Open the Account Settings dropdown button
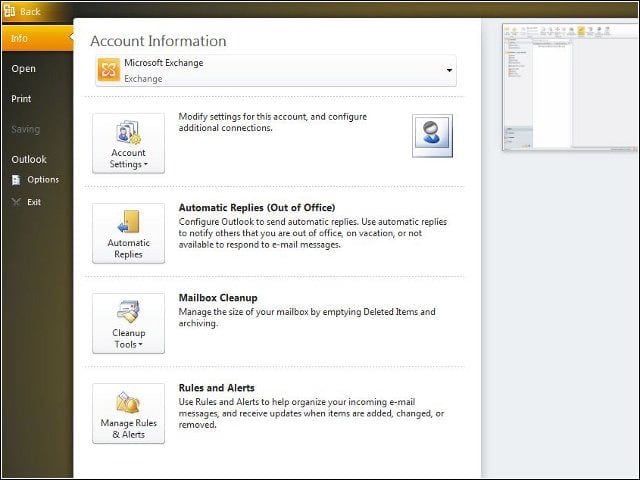Image resolution: width=640 pixels, height=480 pixels. [129, 143]
